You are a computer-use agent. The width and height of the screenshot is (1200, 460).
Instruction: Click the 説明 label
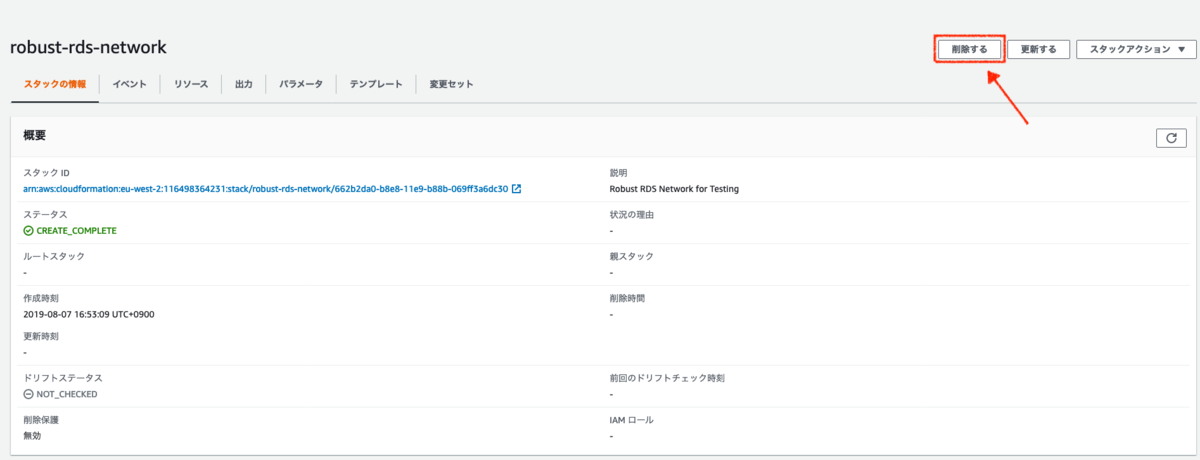[x=618, y=173]
